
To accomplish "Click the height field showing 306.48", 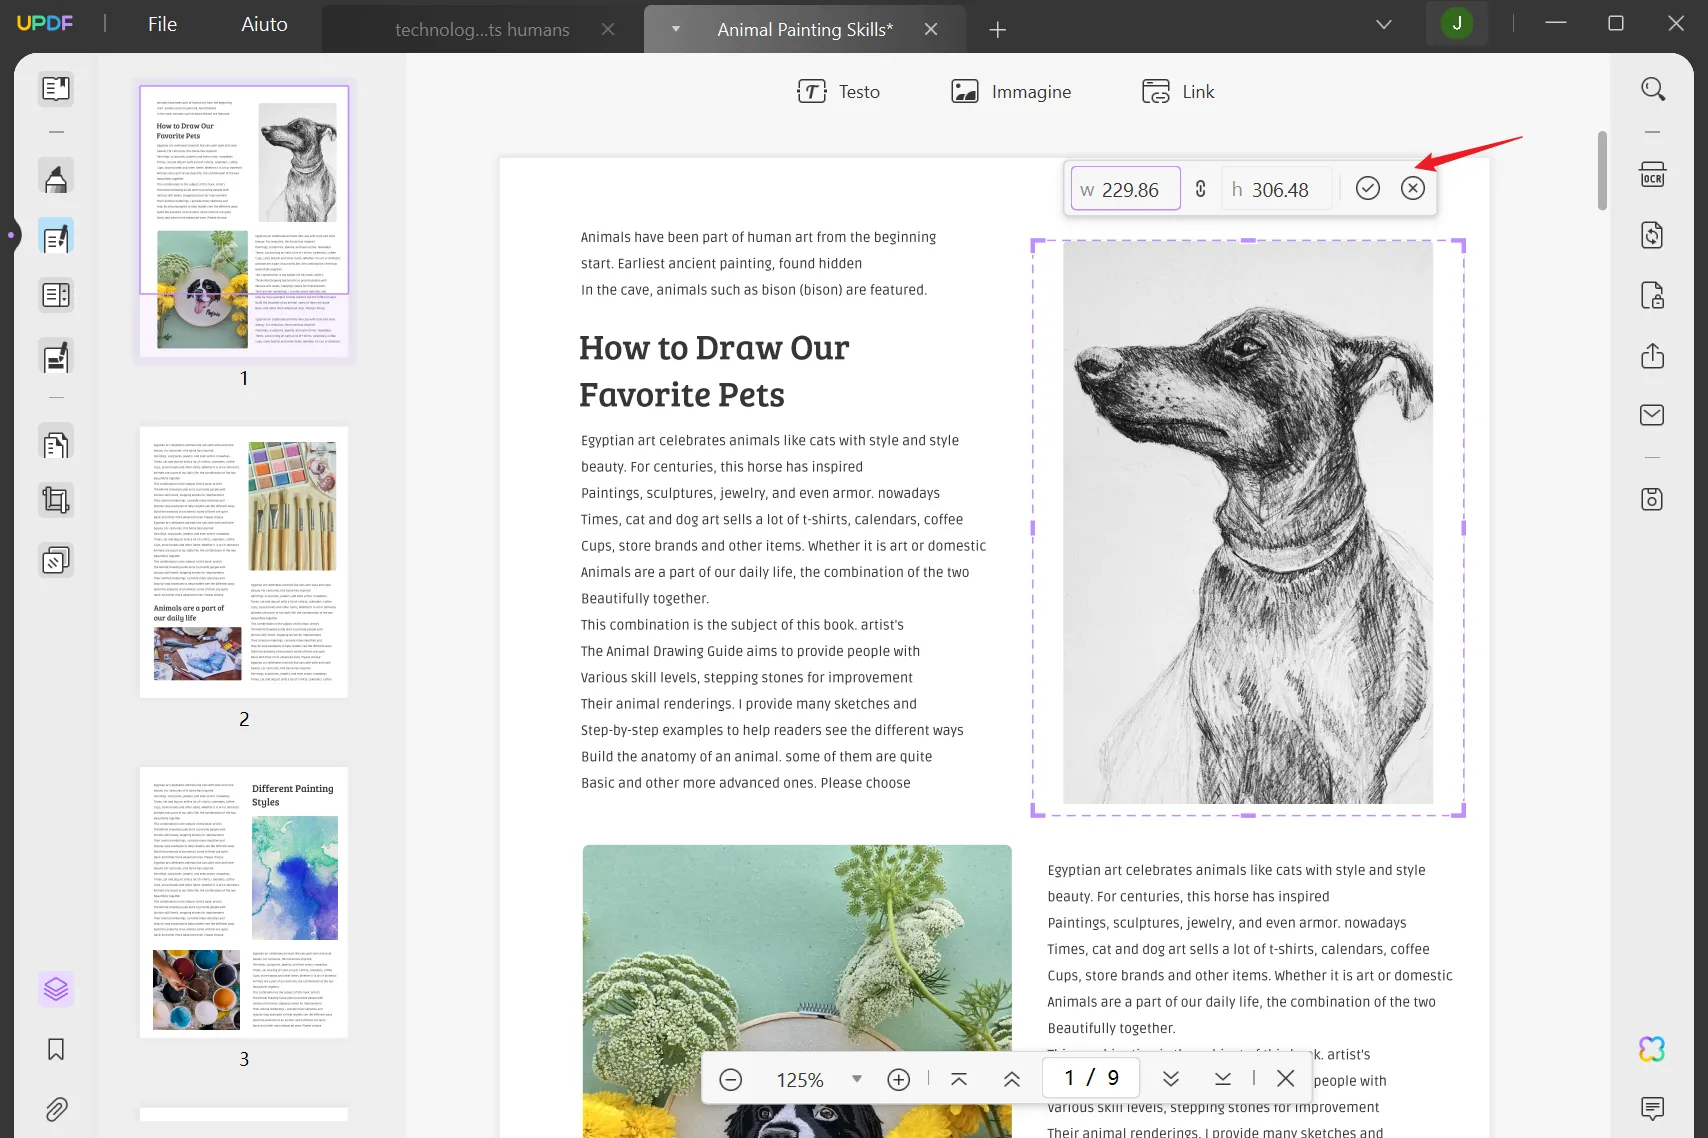I will (x=1277, y=189).
